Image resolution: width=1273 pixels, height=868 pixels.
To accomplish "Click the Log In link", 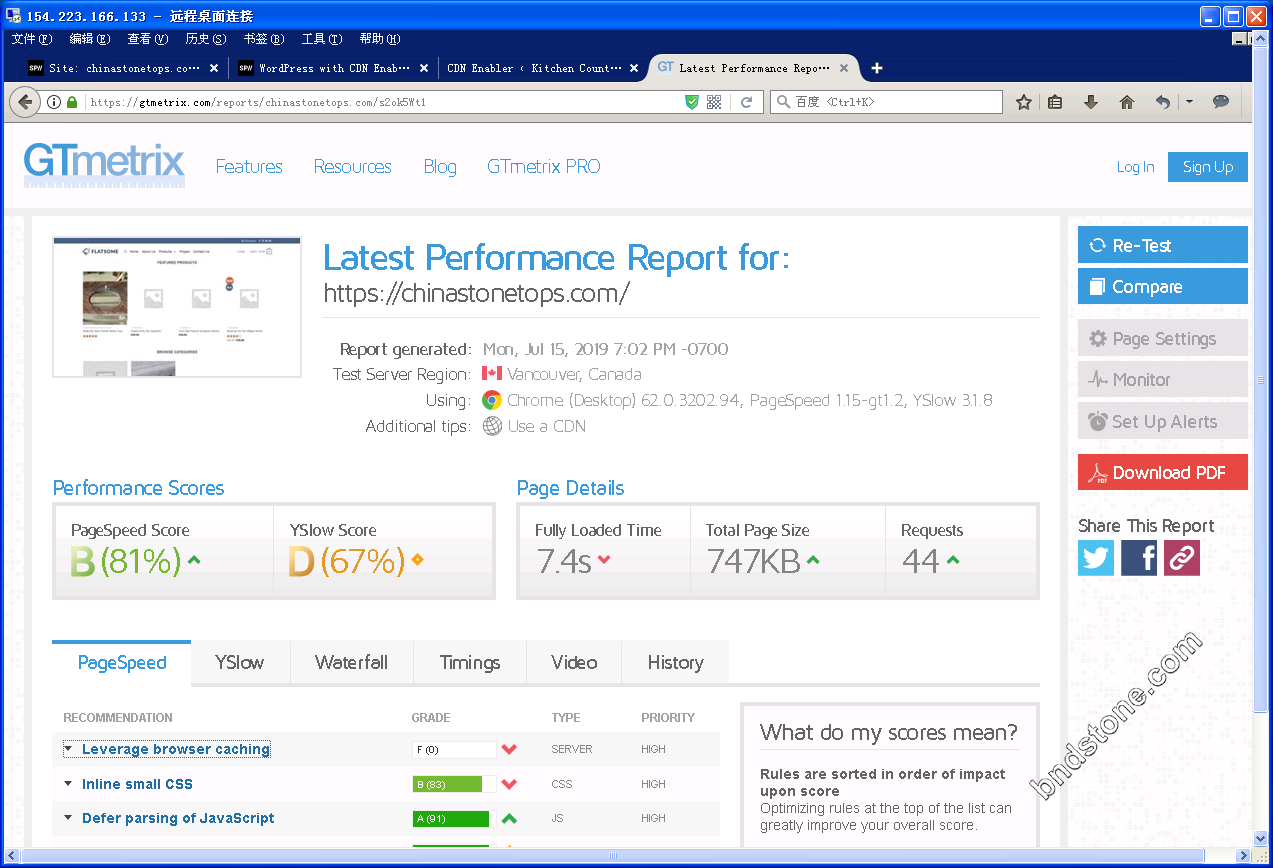I will pos(1135,167).
